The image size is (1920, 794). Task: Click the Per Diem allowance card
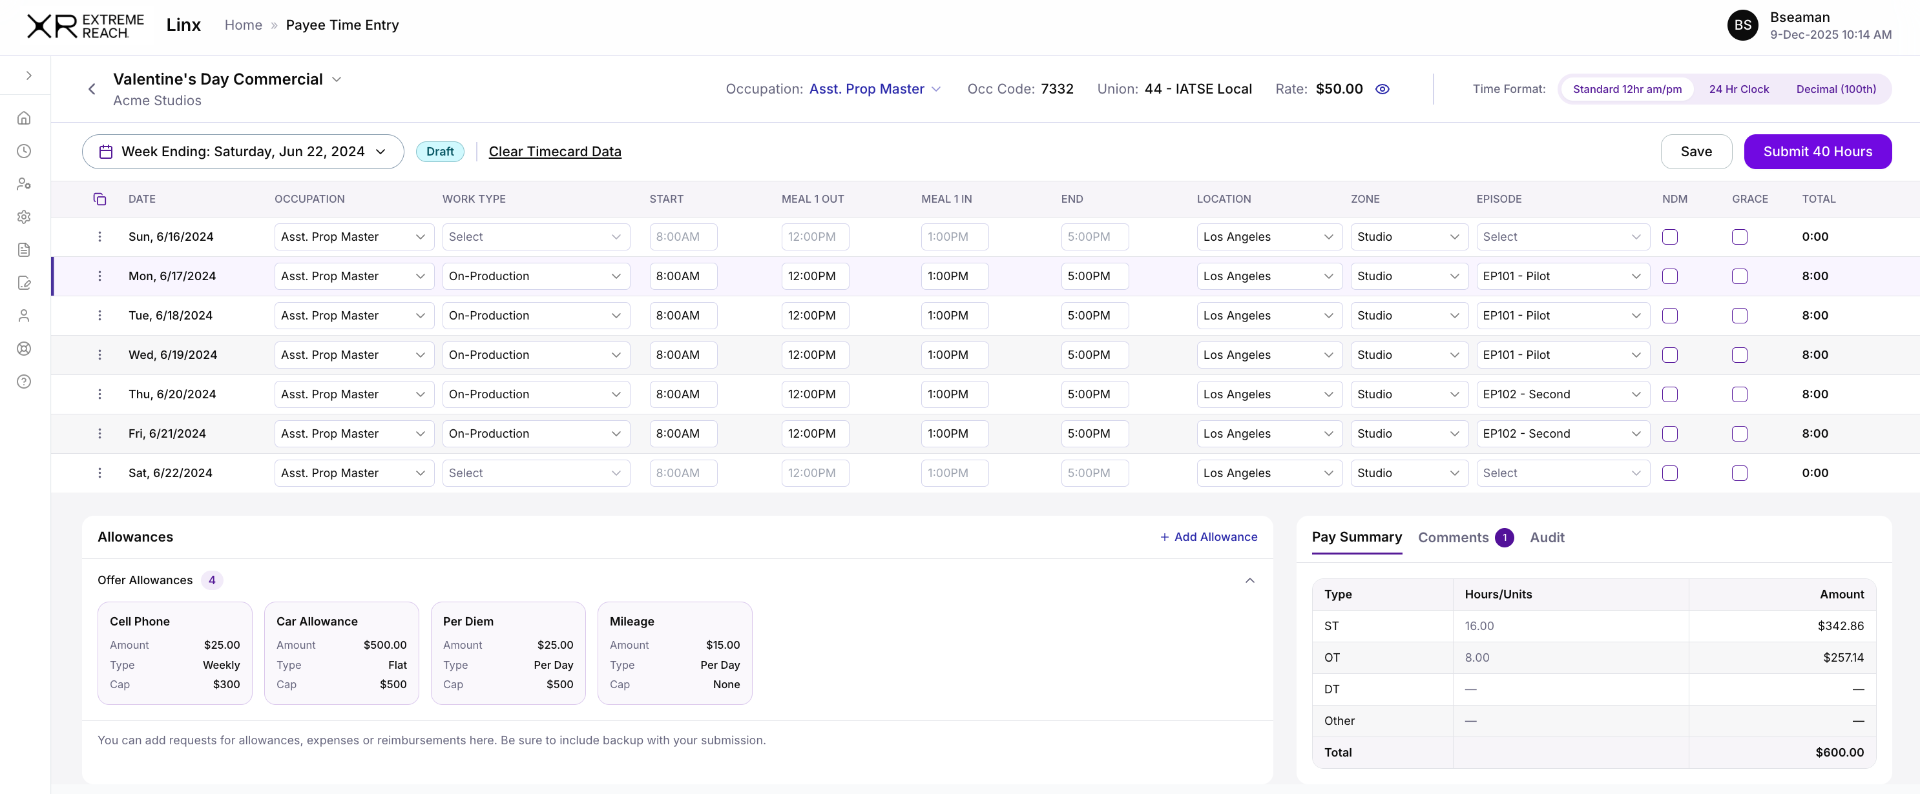click(x=508, y=653)
